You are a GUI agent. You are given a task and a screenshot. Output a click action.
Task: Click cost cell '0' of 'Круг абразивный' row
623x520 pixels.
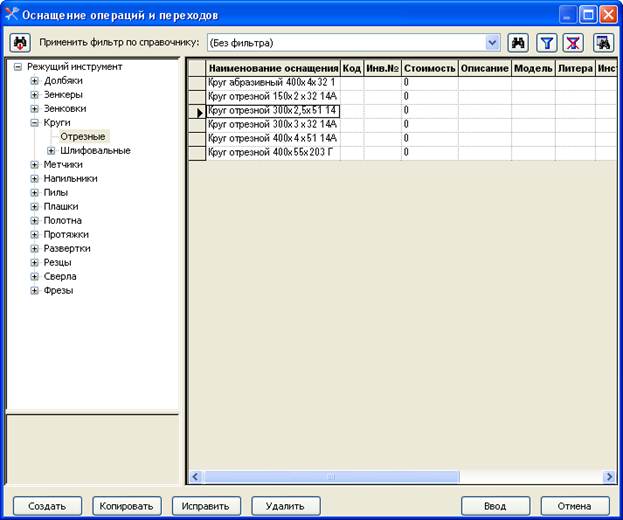pyautogui.click(x=430, y=83)
